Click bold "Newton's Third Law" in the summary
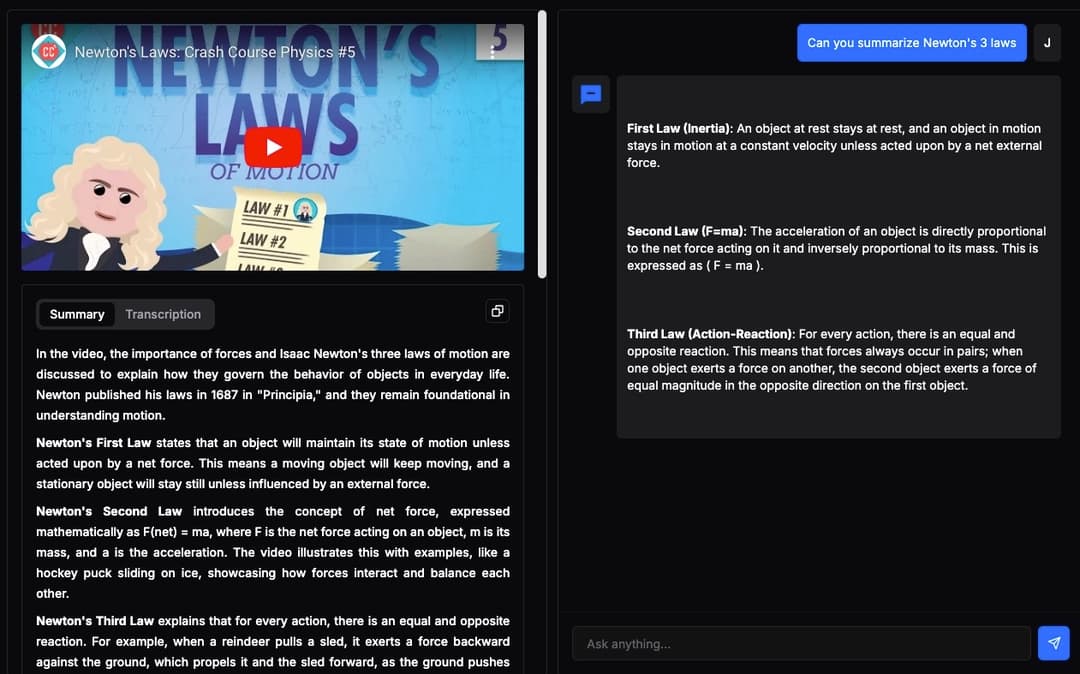1080x674 pixels. 95,621
